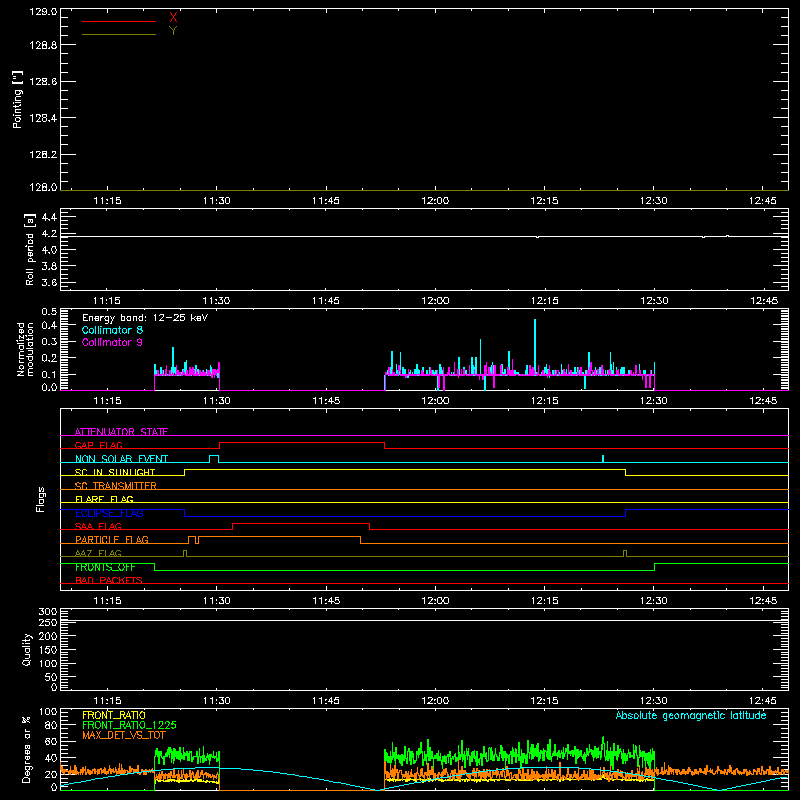Click the ATTENUATOR_STATE flag label
The height and width of the screenshot is (800, 800).
tap(121, 432)
